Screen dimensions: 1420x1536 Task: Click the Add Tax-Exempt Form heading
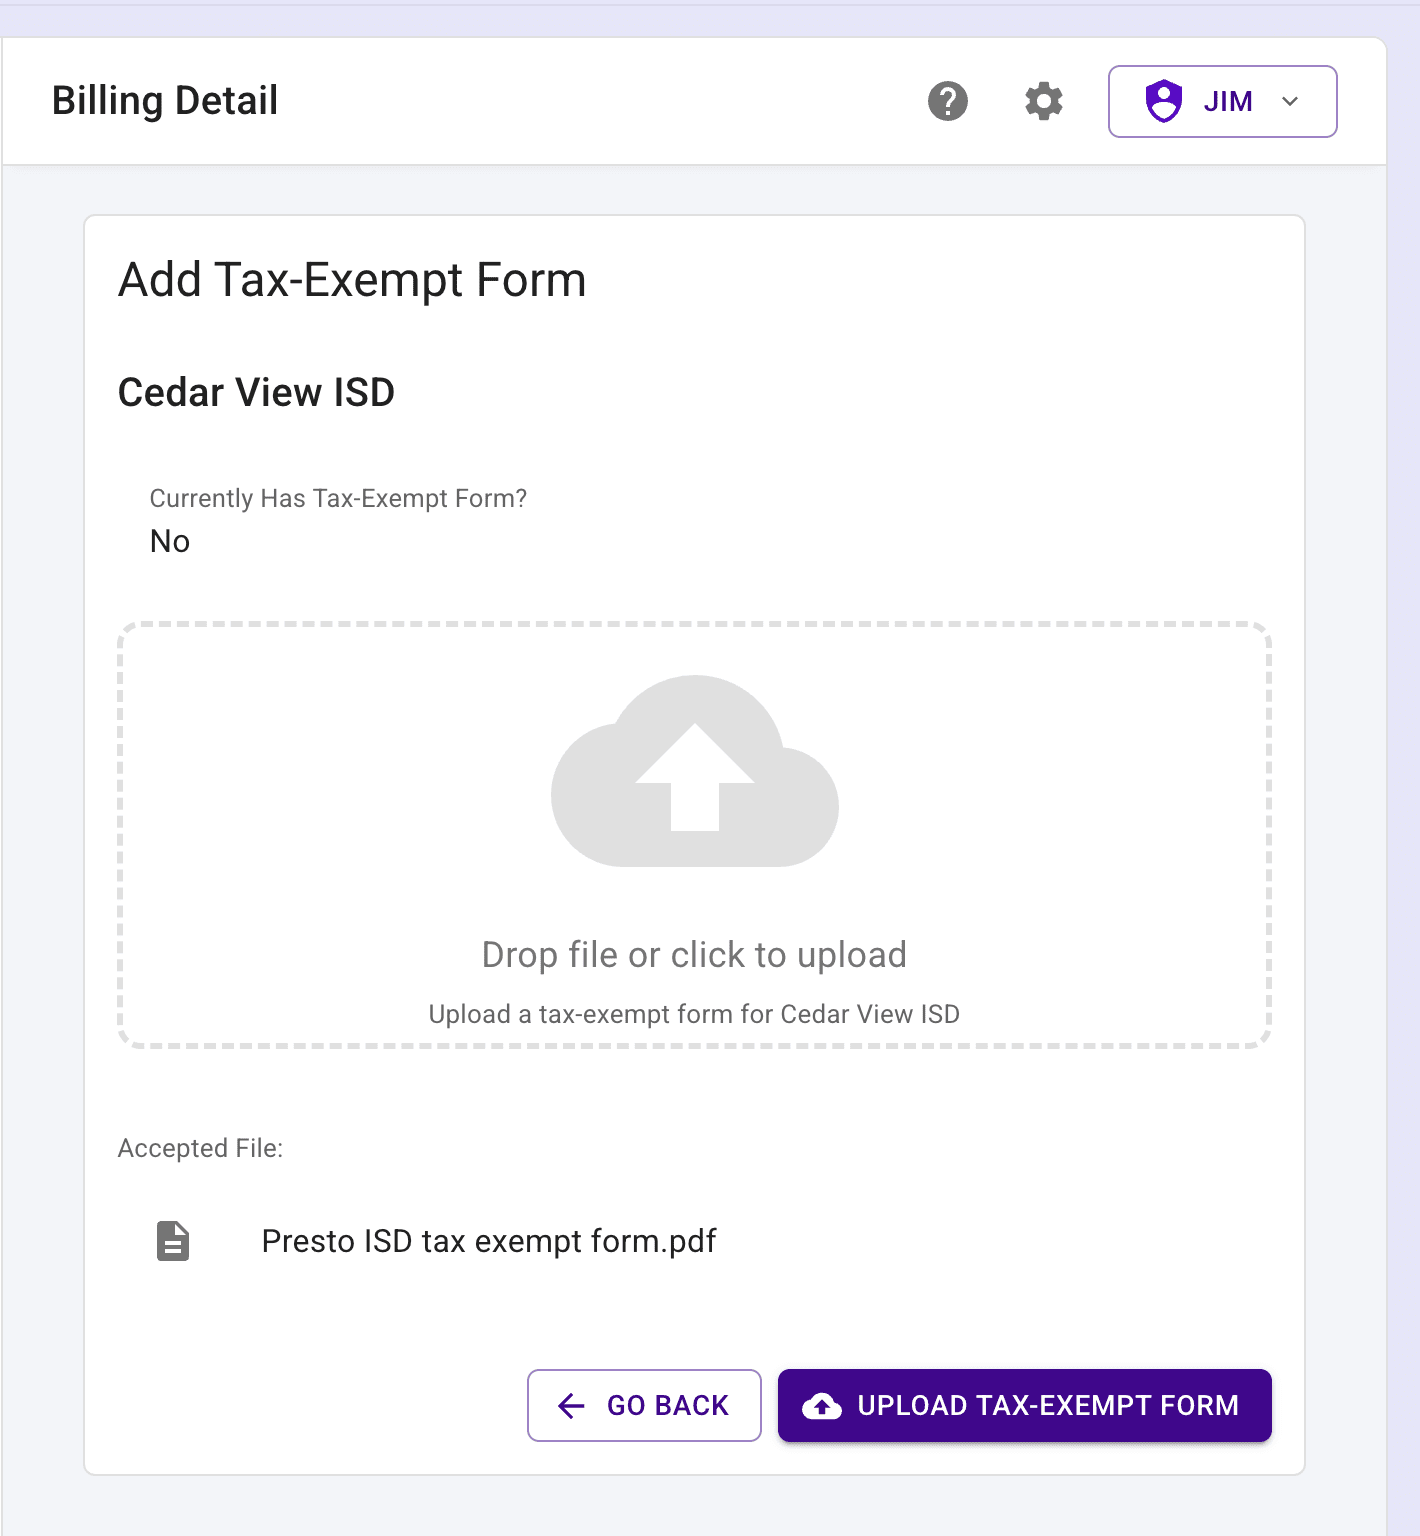coord(352,280)
